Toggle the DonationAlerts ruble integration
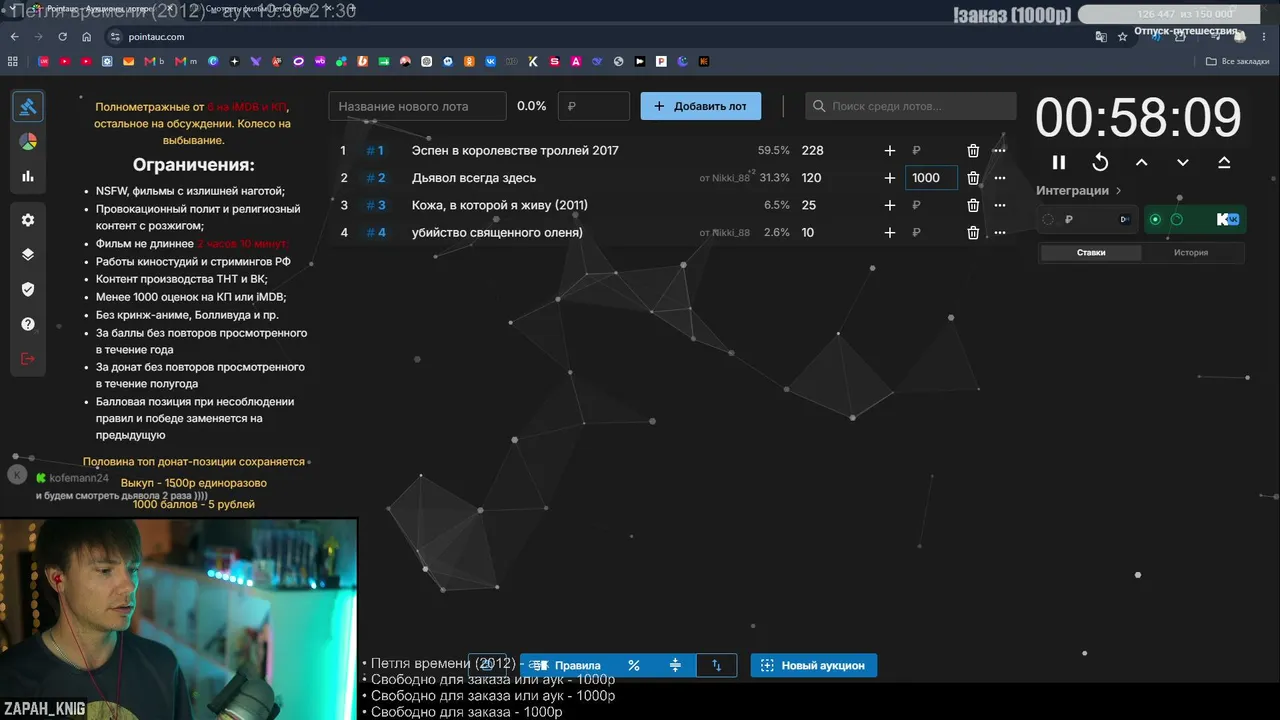 tap(1087, 219)
